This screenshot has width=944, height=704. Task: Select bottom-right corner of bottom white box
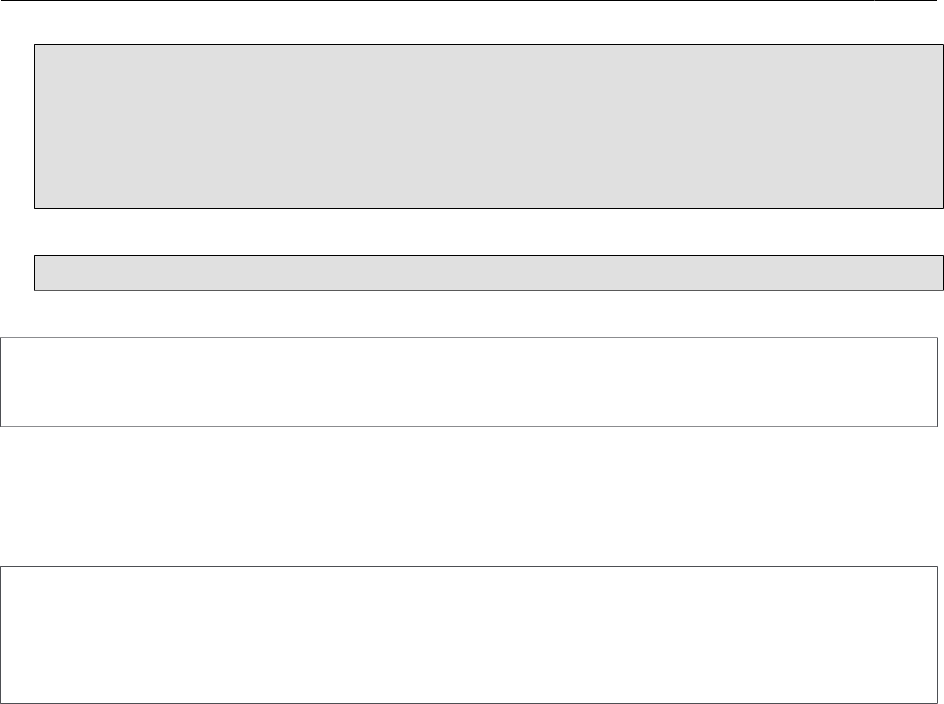[x=937, y=703]
